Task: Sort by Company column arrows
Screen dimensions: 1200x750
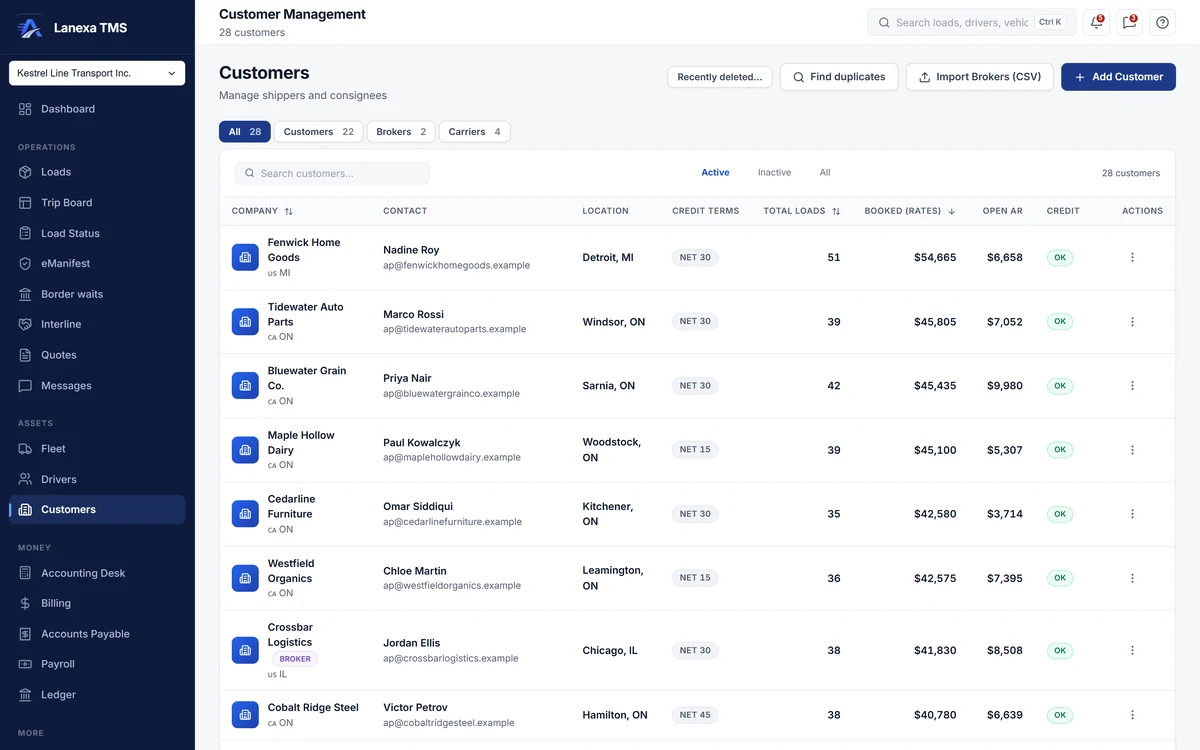Action: coord(289,211)
